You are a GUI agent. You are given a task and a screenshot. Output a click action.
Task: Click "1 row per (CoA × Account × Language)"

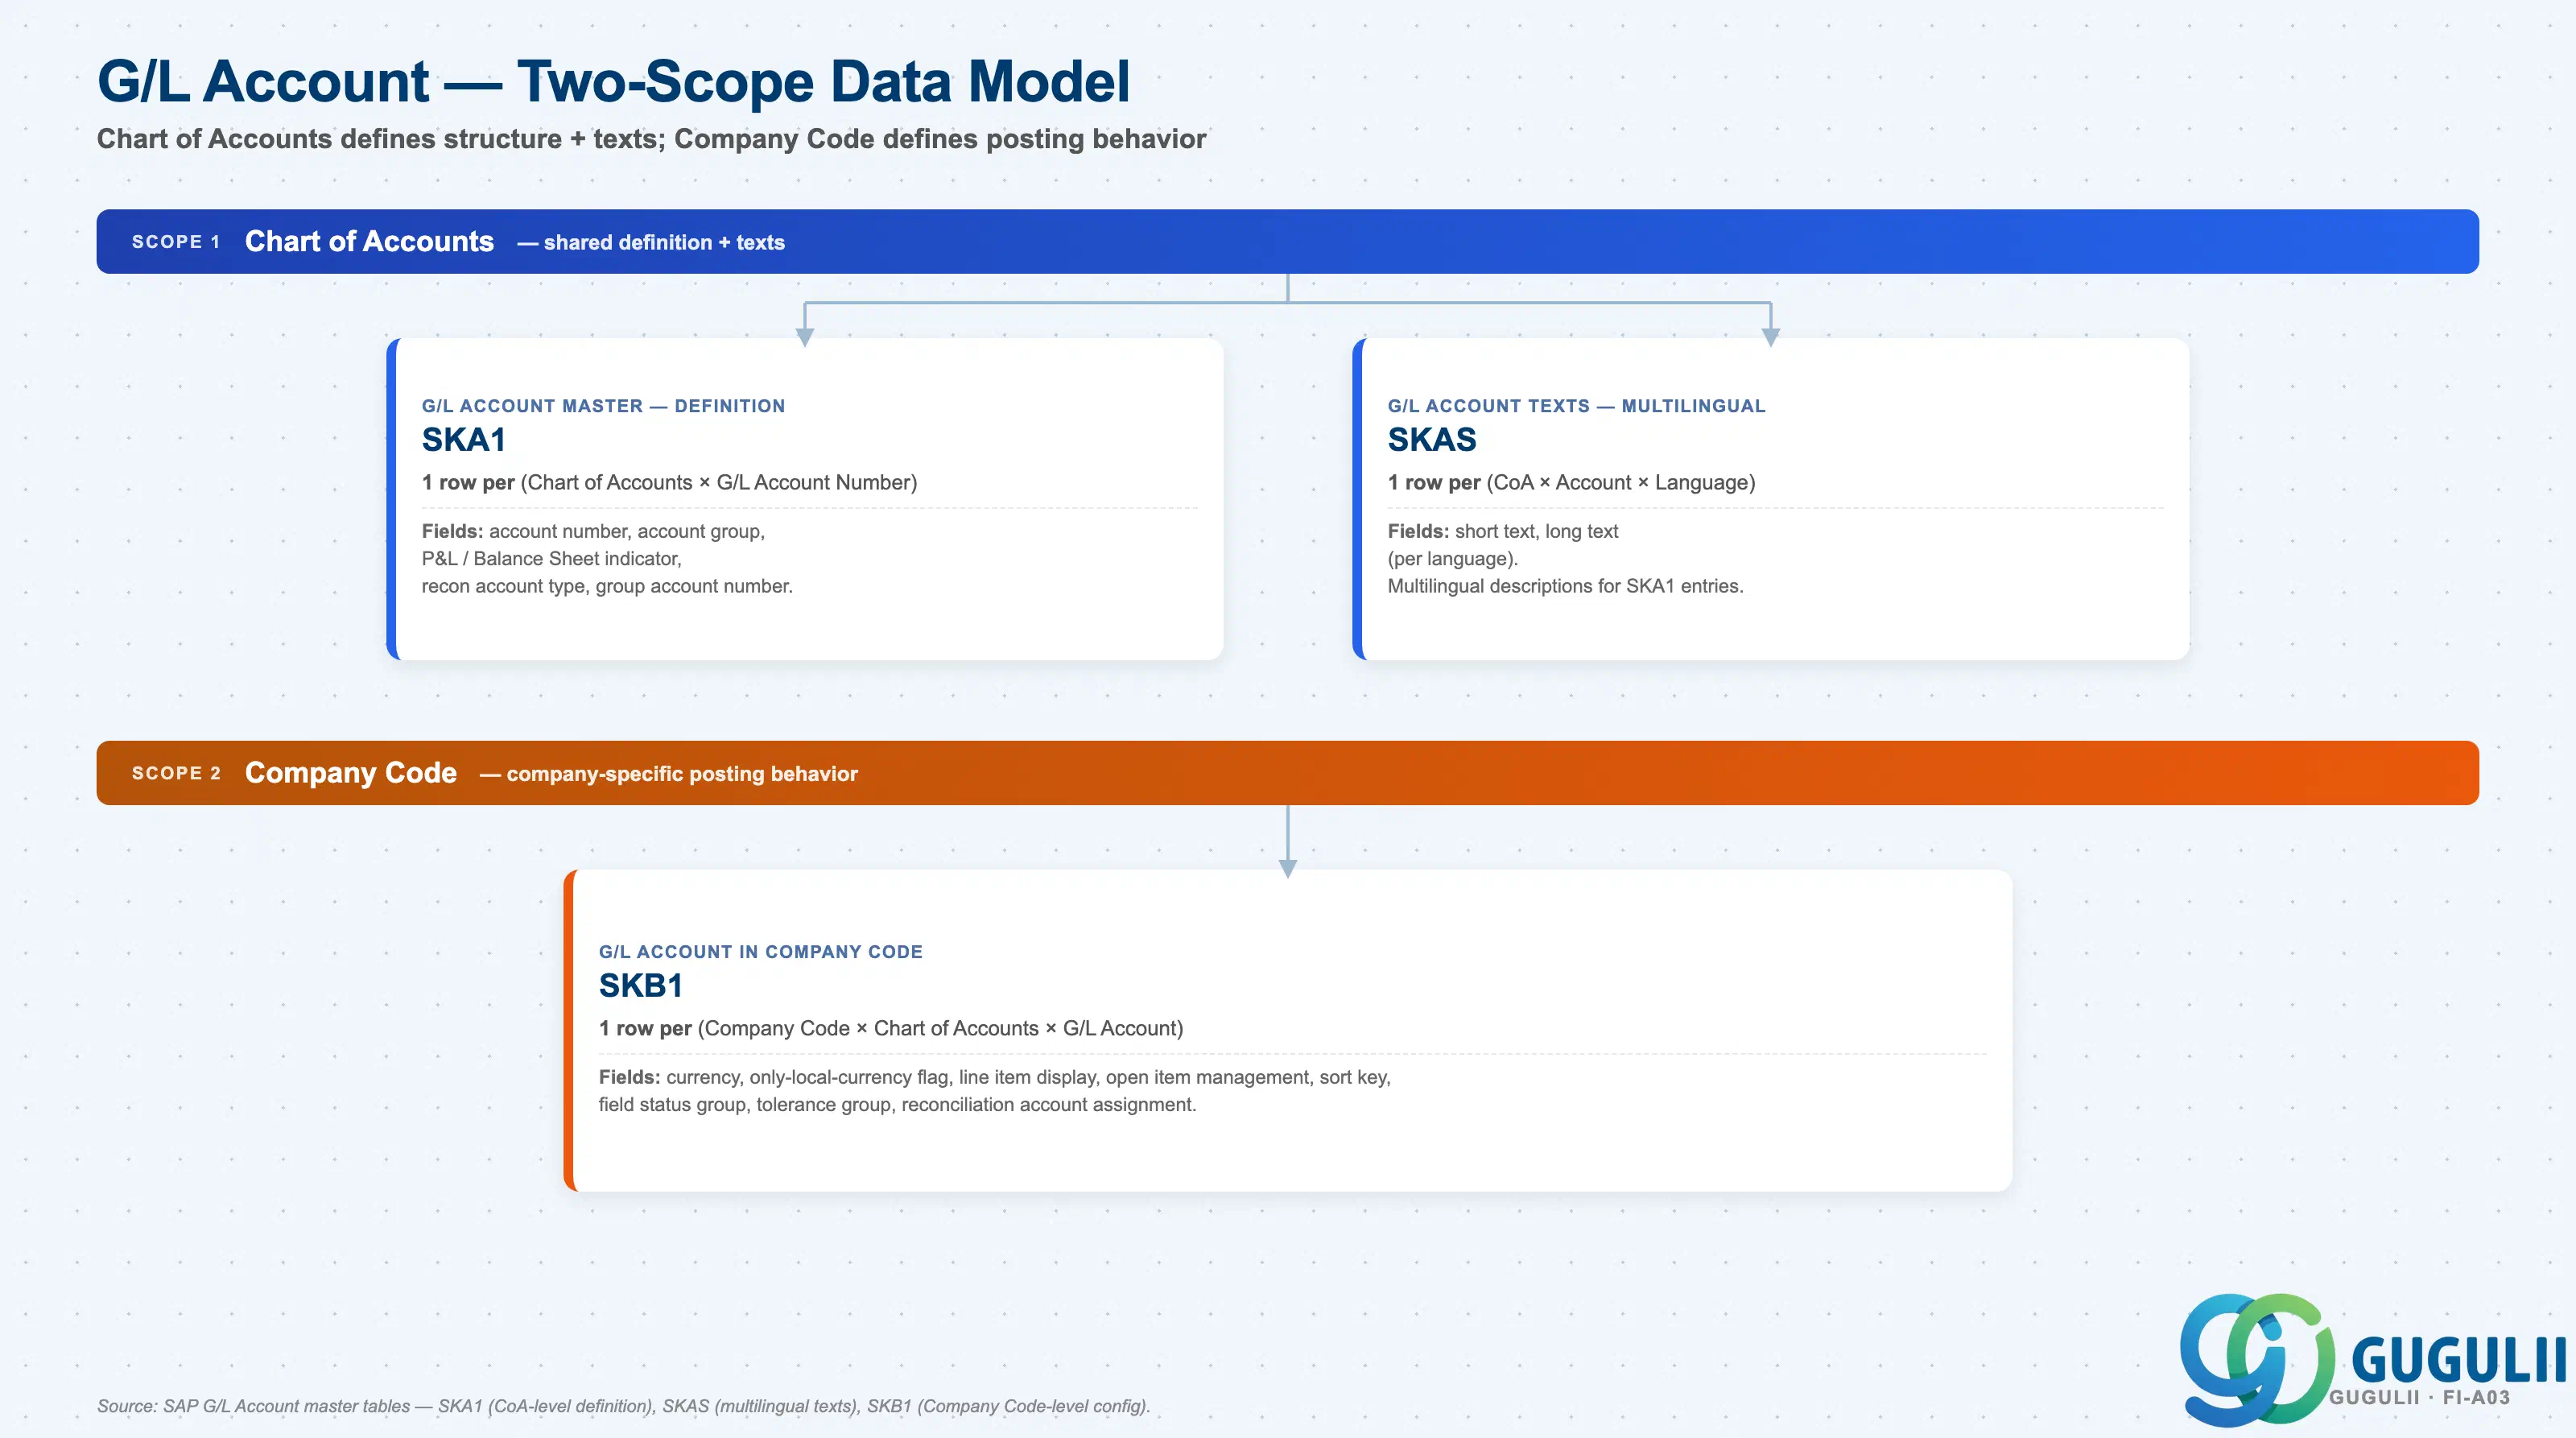[x=1571, y=482]
